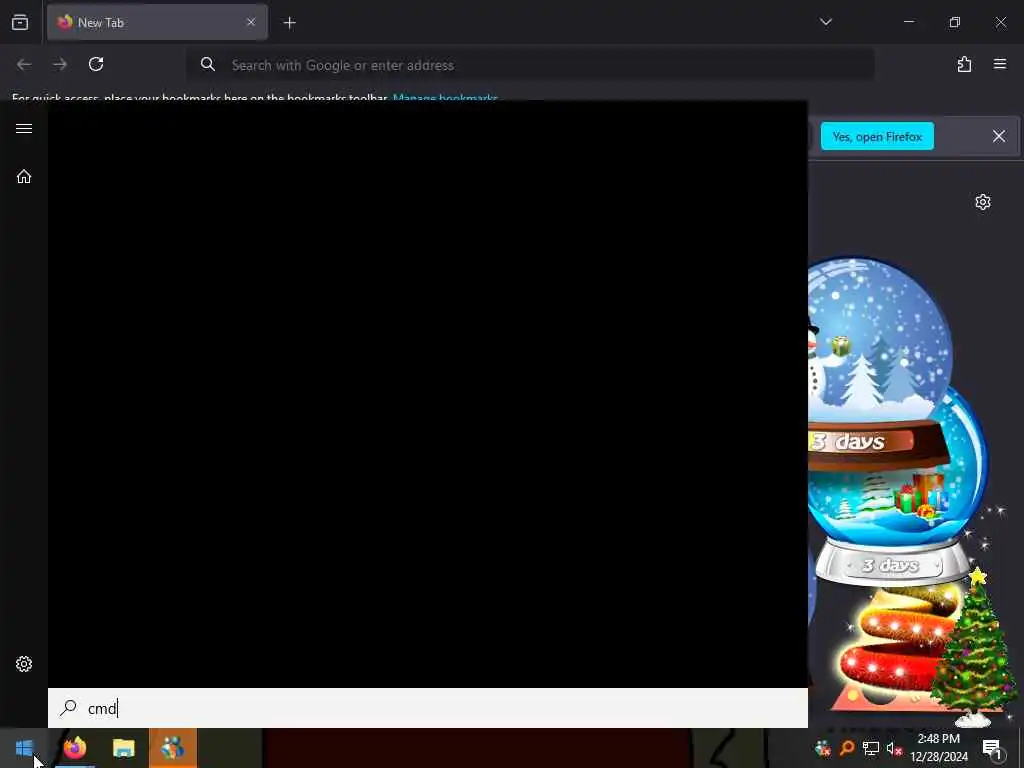Open the Firefox View icon beside the tabs
This screenshot has width=1024, height=768.
[x=20, y=22]
